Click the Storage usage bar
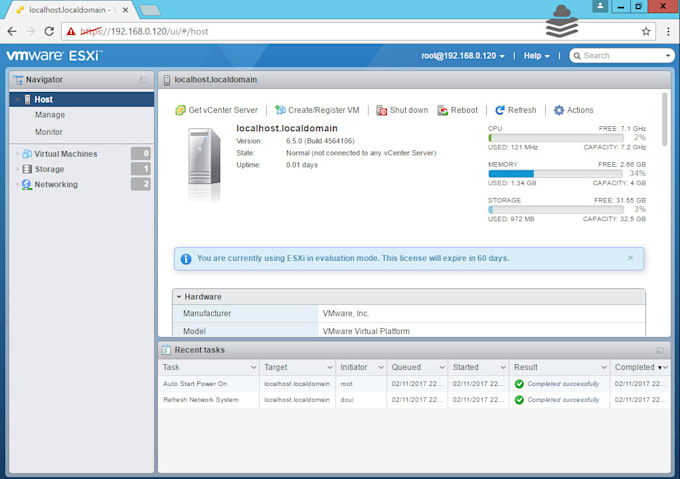 [556, 209]
